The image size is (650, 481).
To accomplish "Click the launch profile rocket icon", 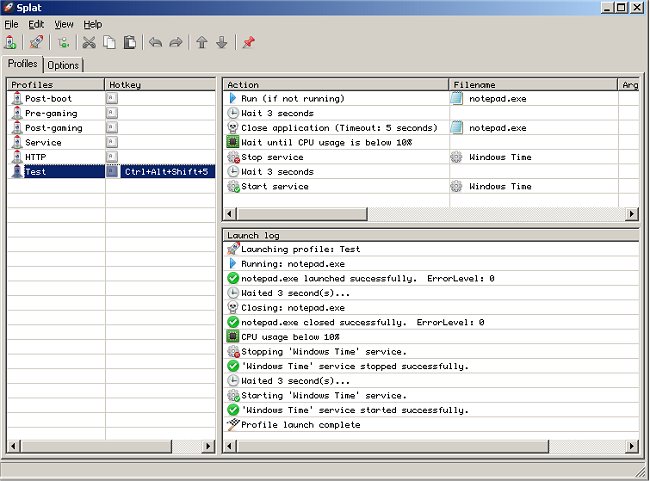I will point(37,42).
